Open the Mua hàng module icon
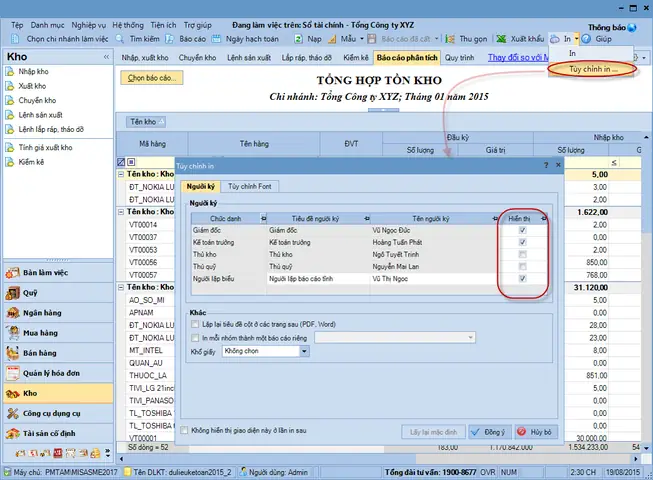This screenshot has width=653, height=480. point(12,333)
